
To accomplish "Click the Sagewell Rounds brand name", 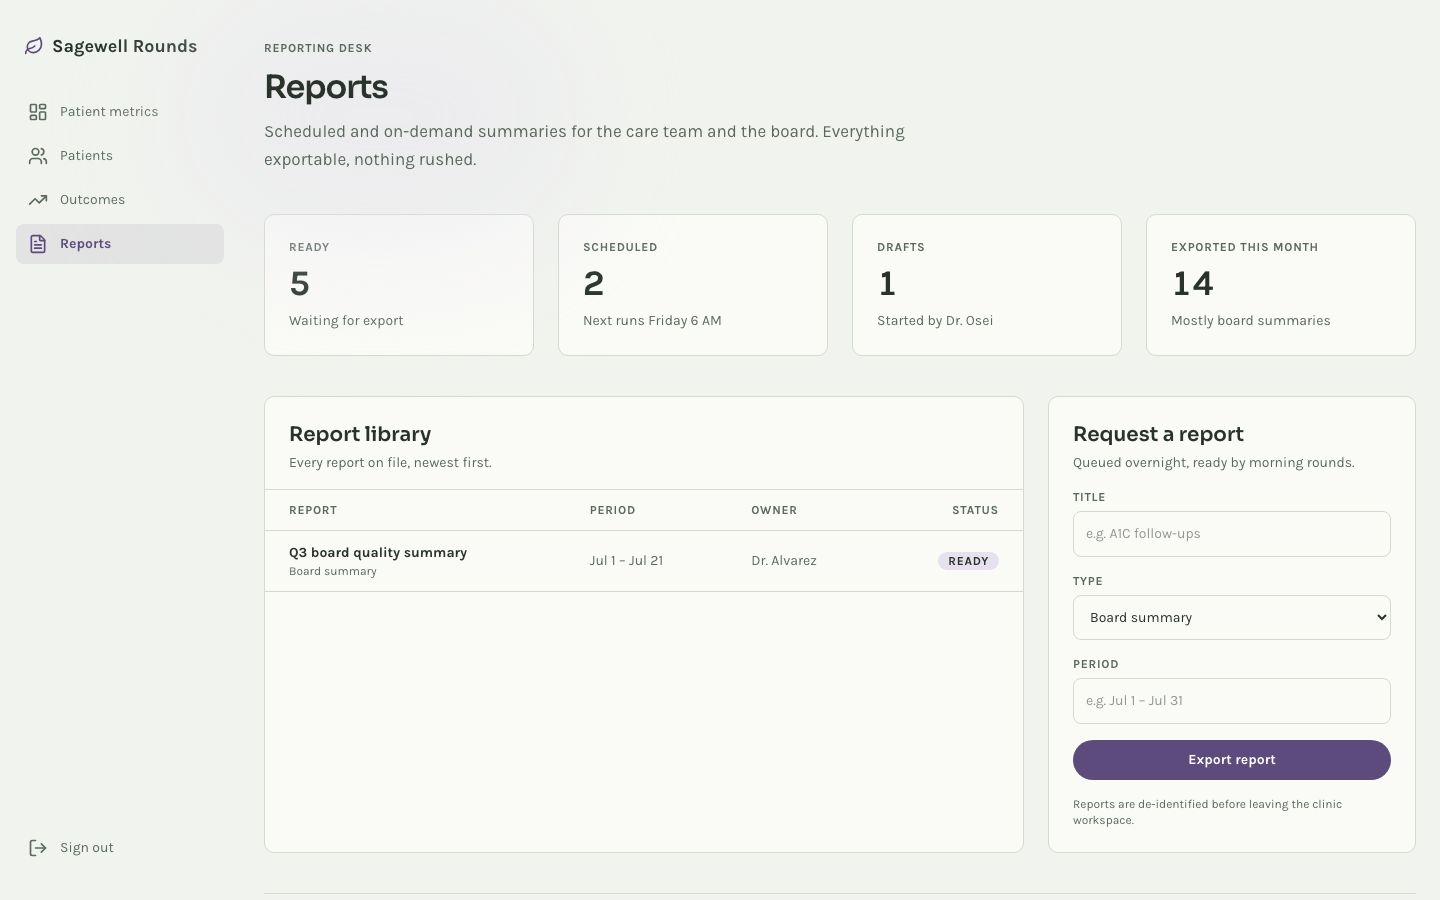I will point(124,46).
